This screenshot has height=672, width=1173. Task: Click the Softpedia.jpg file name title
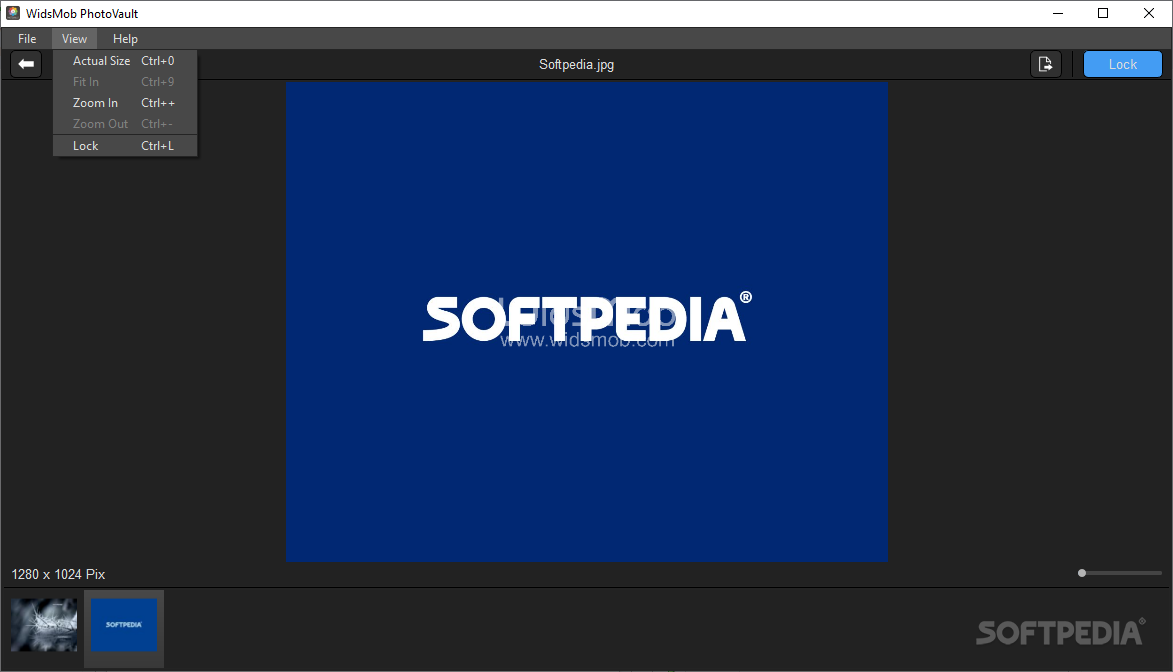coord(576,64)
